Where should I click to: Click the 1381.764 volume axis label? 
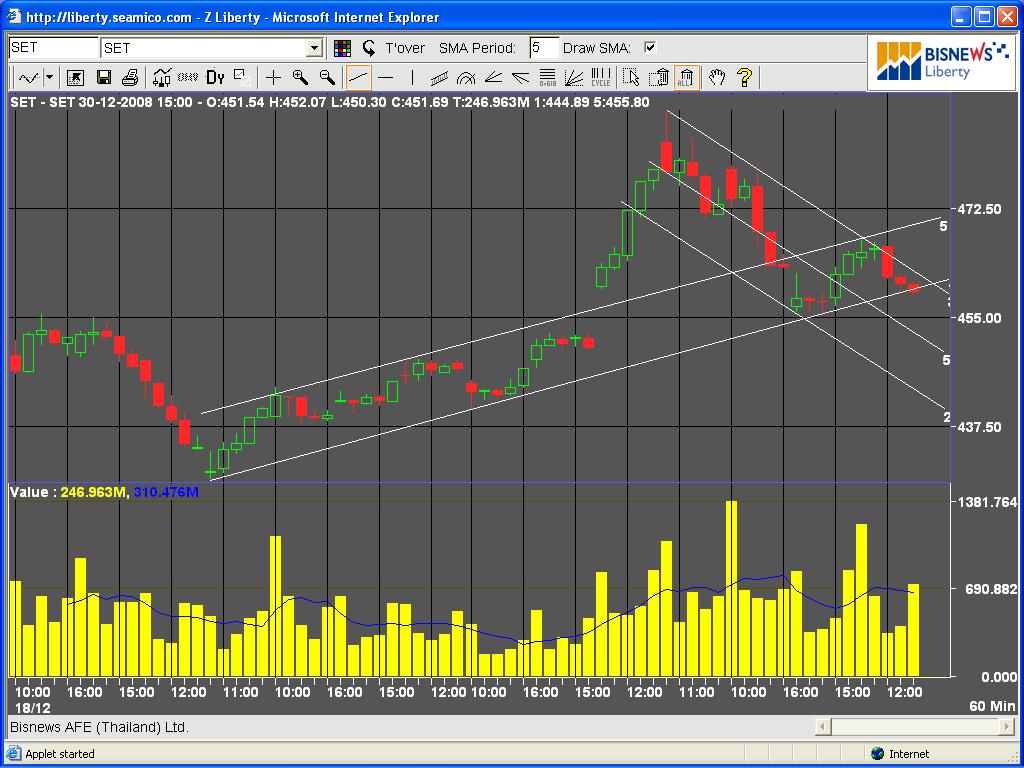coord(987,502)
